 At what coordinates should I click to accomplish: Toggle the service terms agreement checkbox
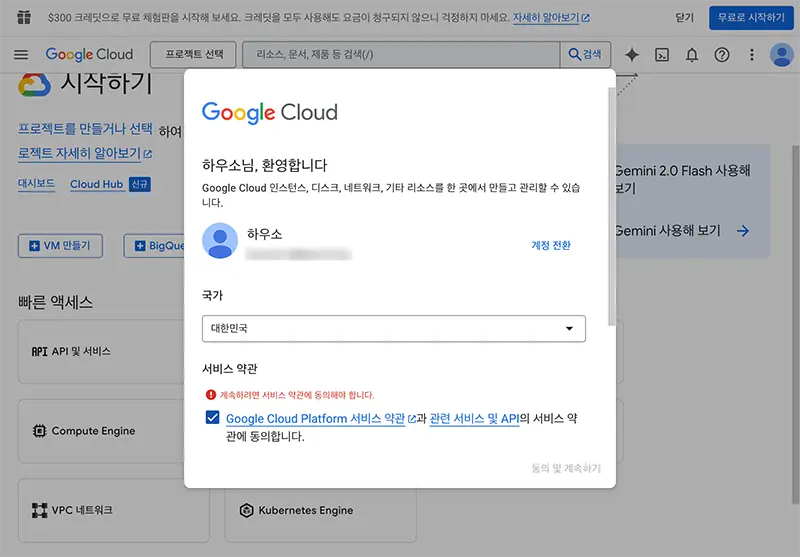[213, 418]
